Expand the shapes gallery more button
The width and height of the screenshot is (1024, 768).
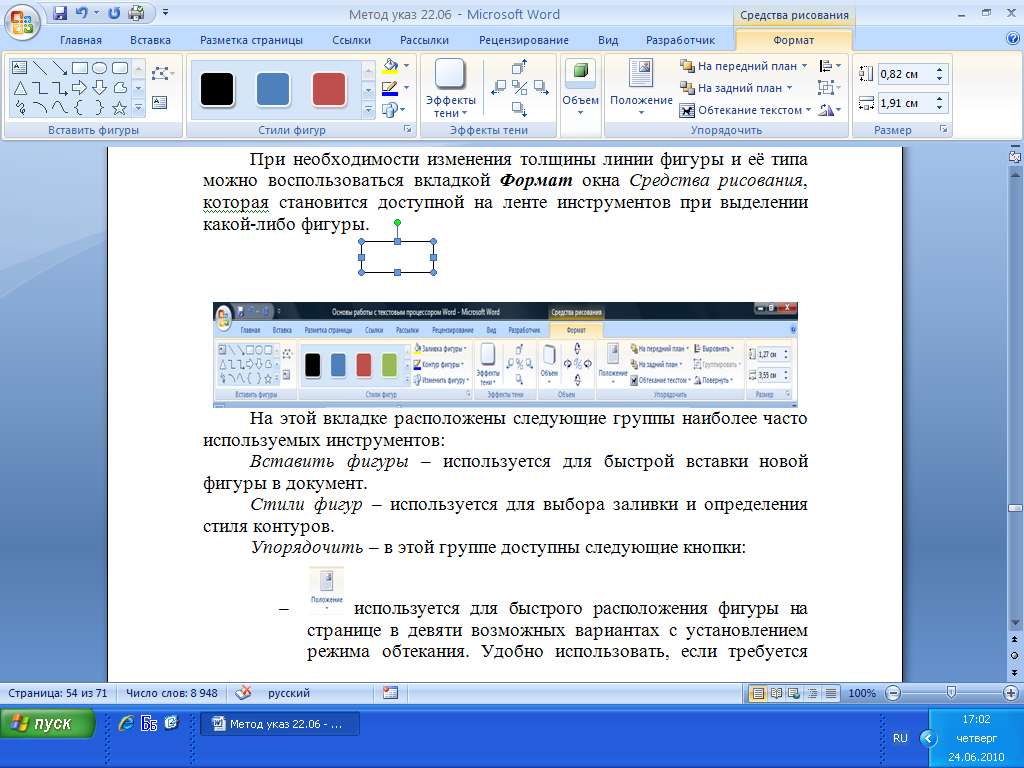(138, 107)
